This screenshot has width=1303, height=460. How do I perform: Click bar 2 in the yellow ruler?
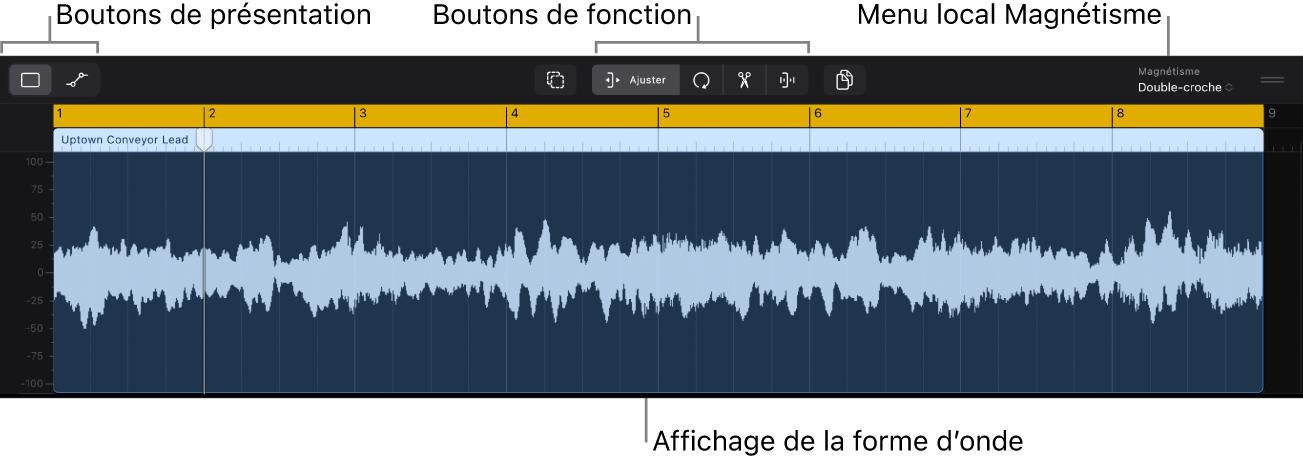pyautogui.click(x=212, y=114)
